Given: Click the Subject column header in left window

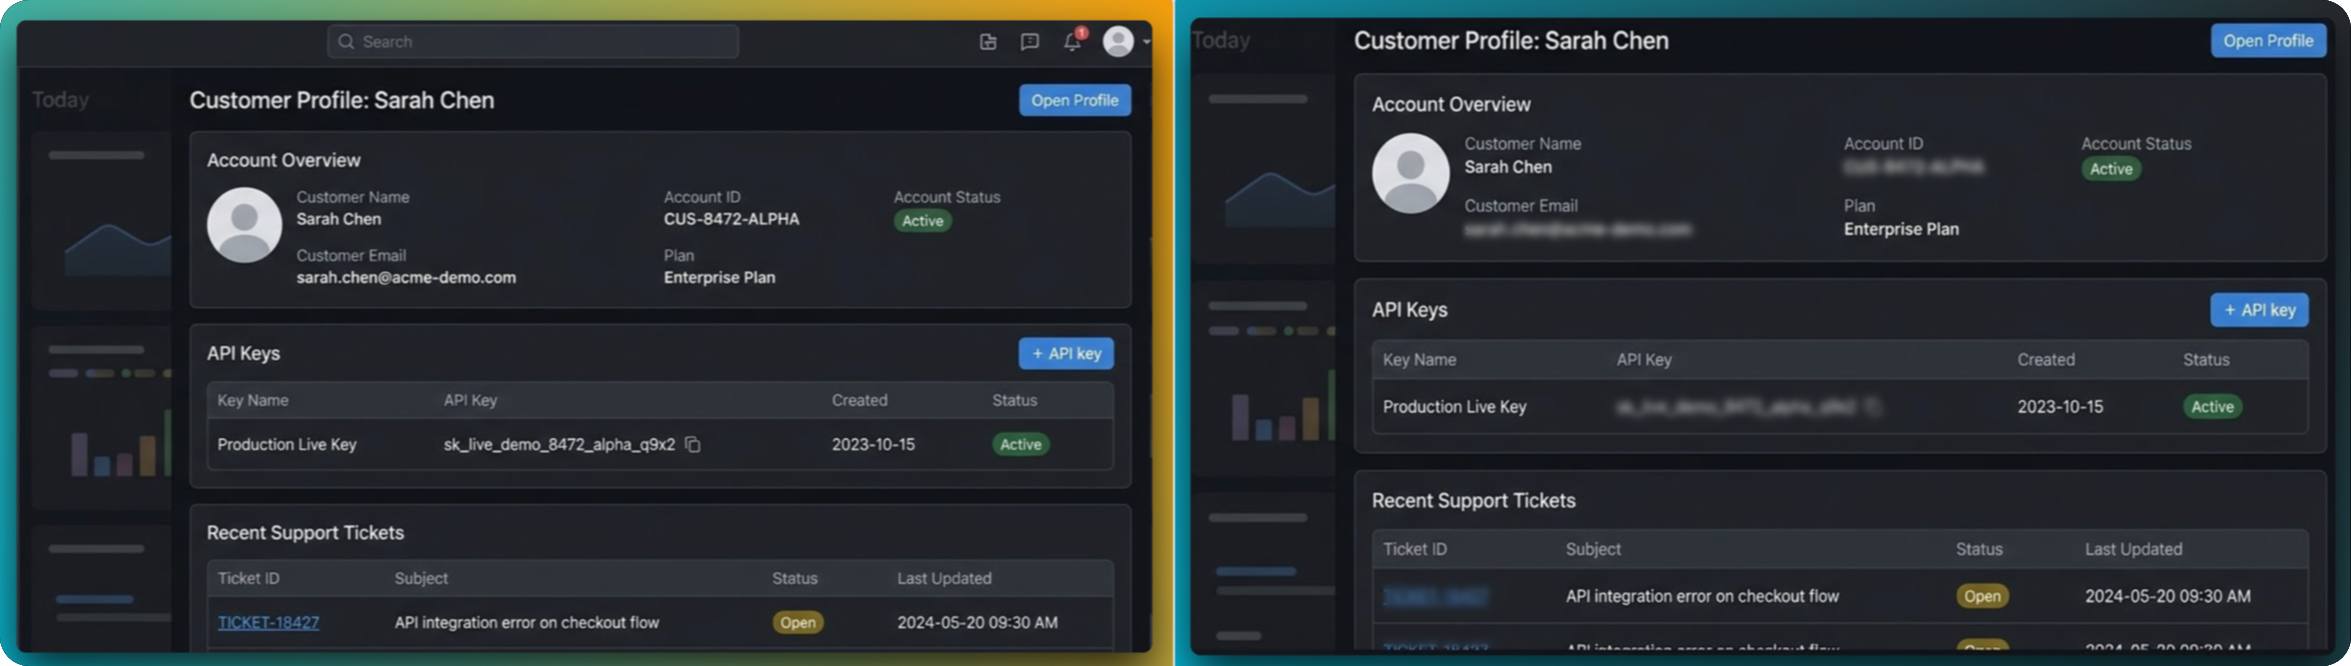Looking at the screenshot, I should (421, 578).
